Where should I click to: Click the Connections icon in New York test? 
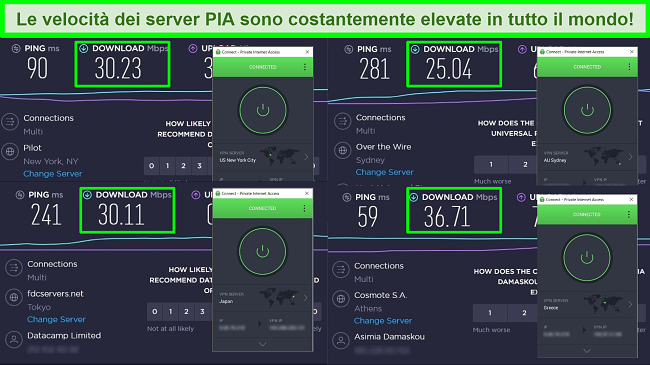click(x=10, y=122)
